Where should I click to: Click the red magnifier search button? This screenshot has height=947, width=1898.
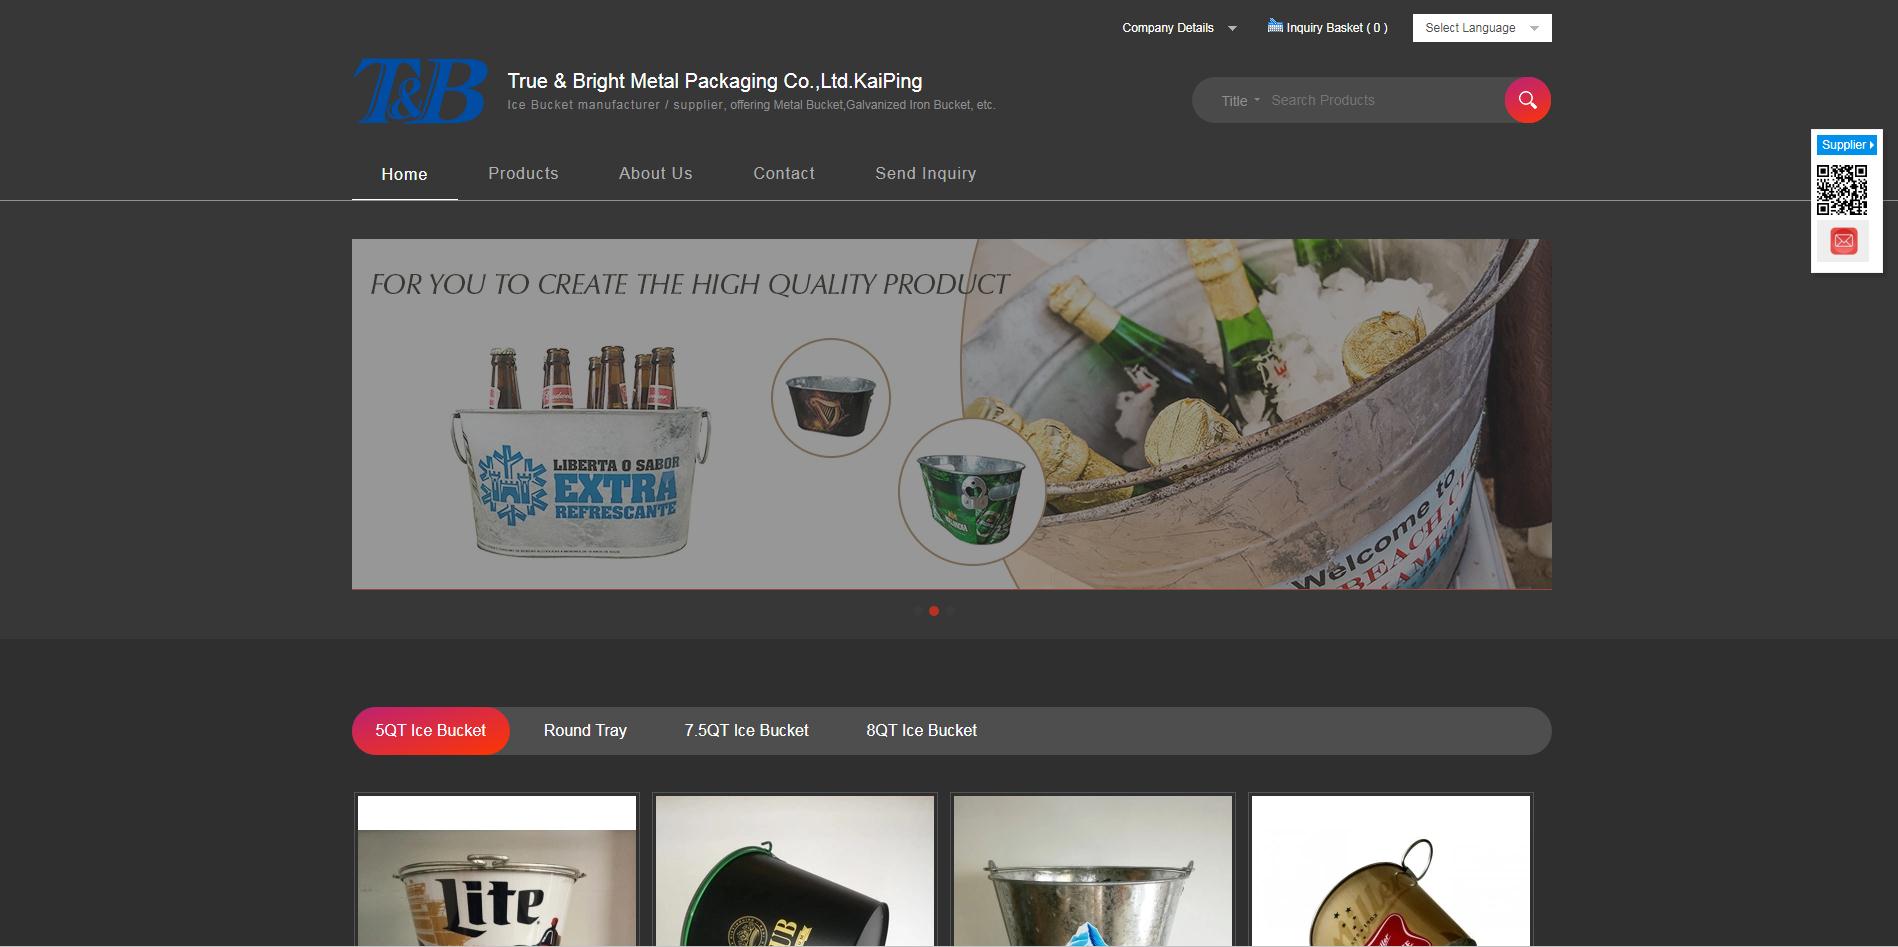coord(1527,100)
